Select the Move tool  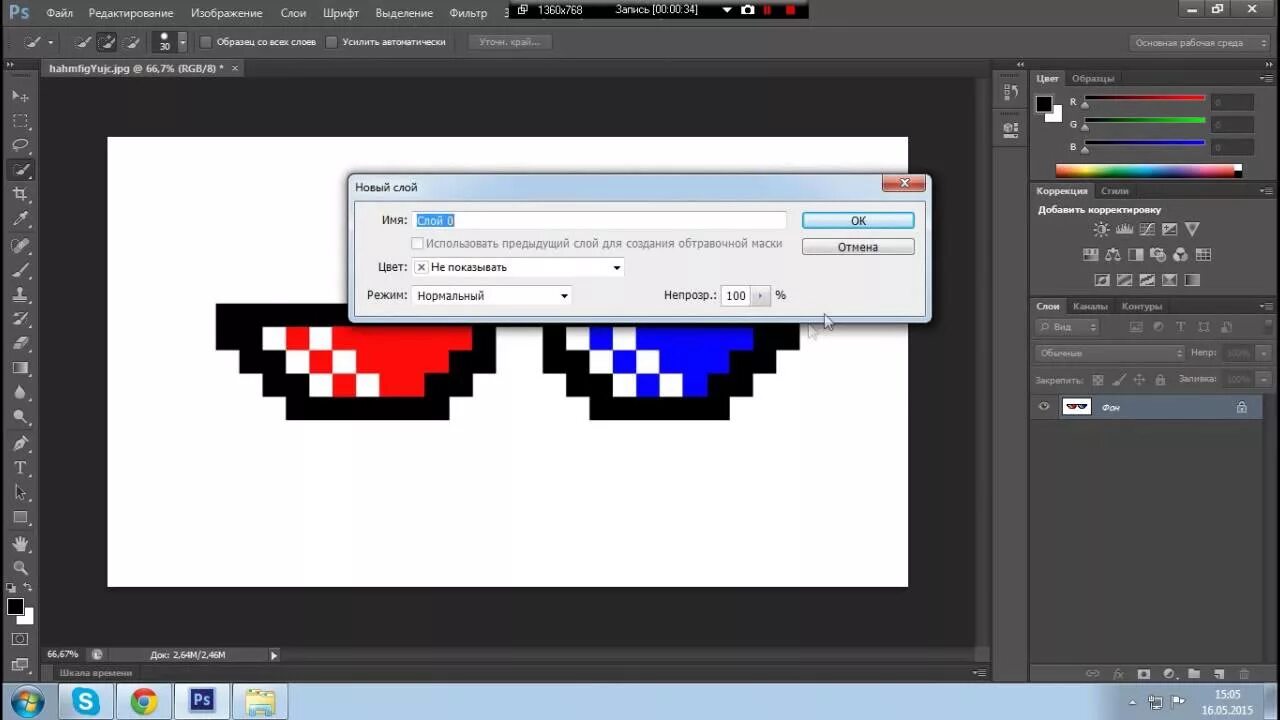[20, 96]
